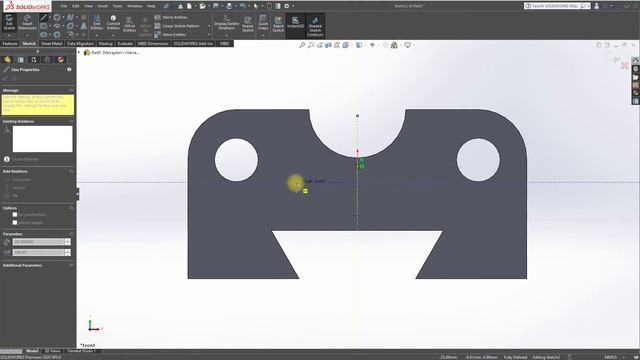Open Display/Delete Relations tool
The width and height of the screenshot is (640, 360).
coord(227,22)
